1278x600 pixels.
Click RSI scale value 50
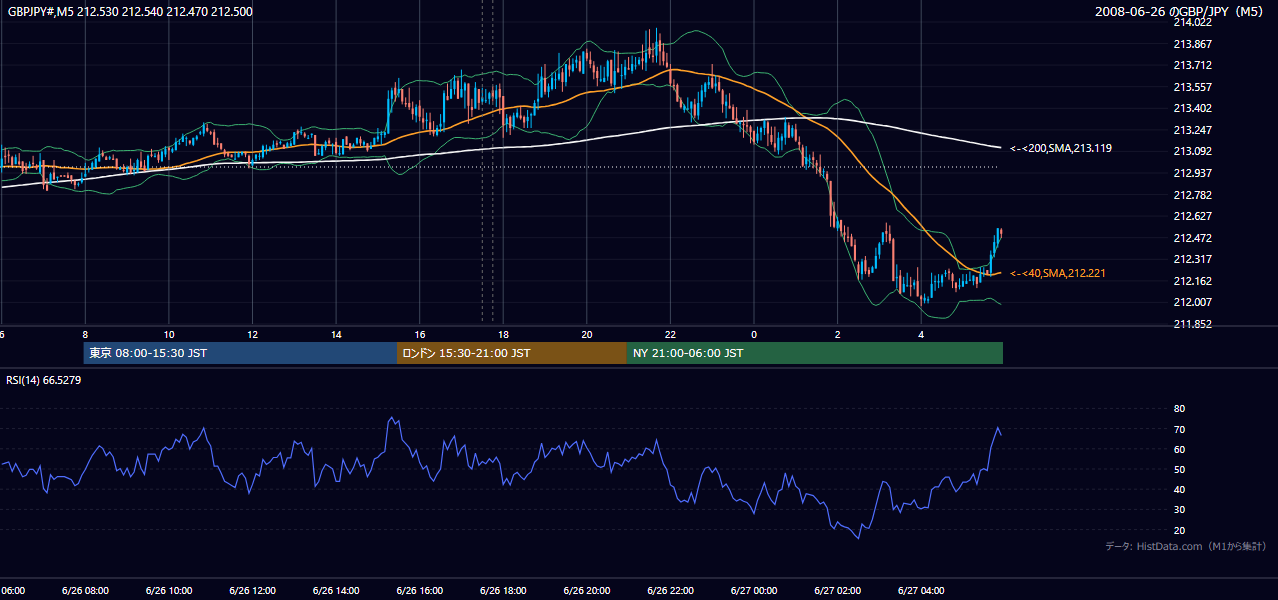(x=1179, y=470)
